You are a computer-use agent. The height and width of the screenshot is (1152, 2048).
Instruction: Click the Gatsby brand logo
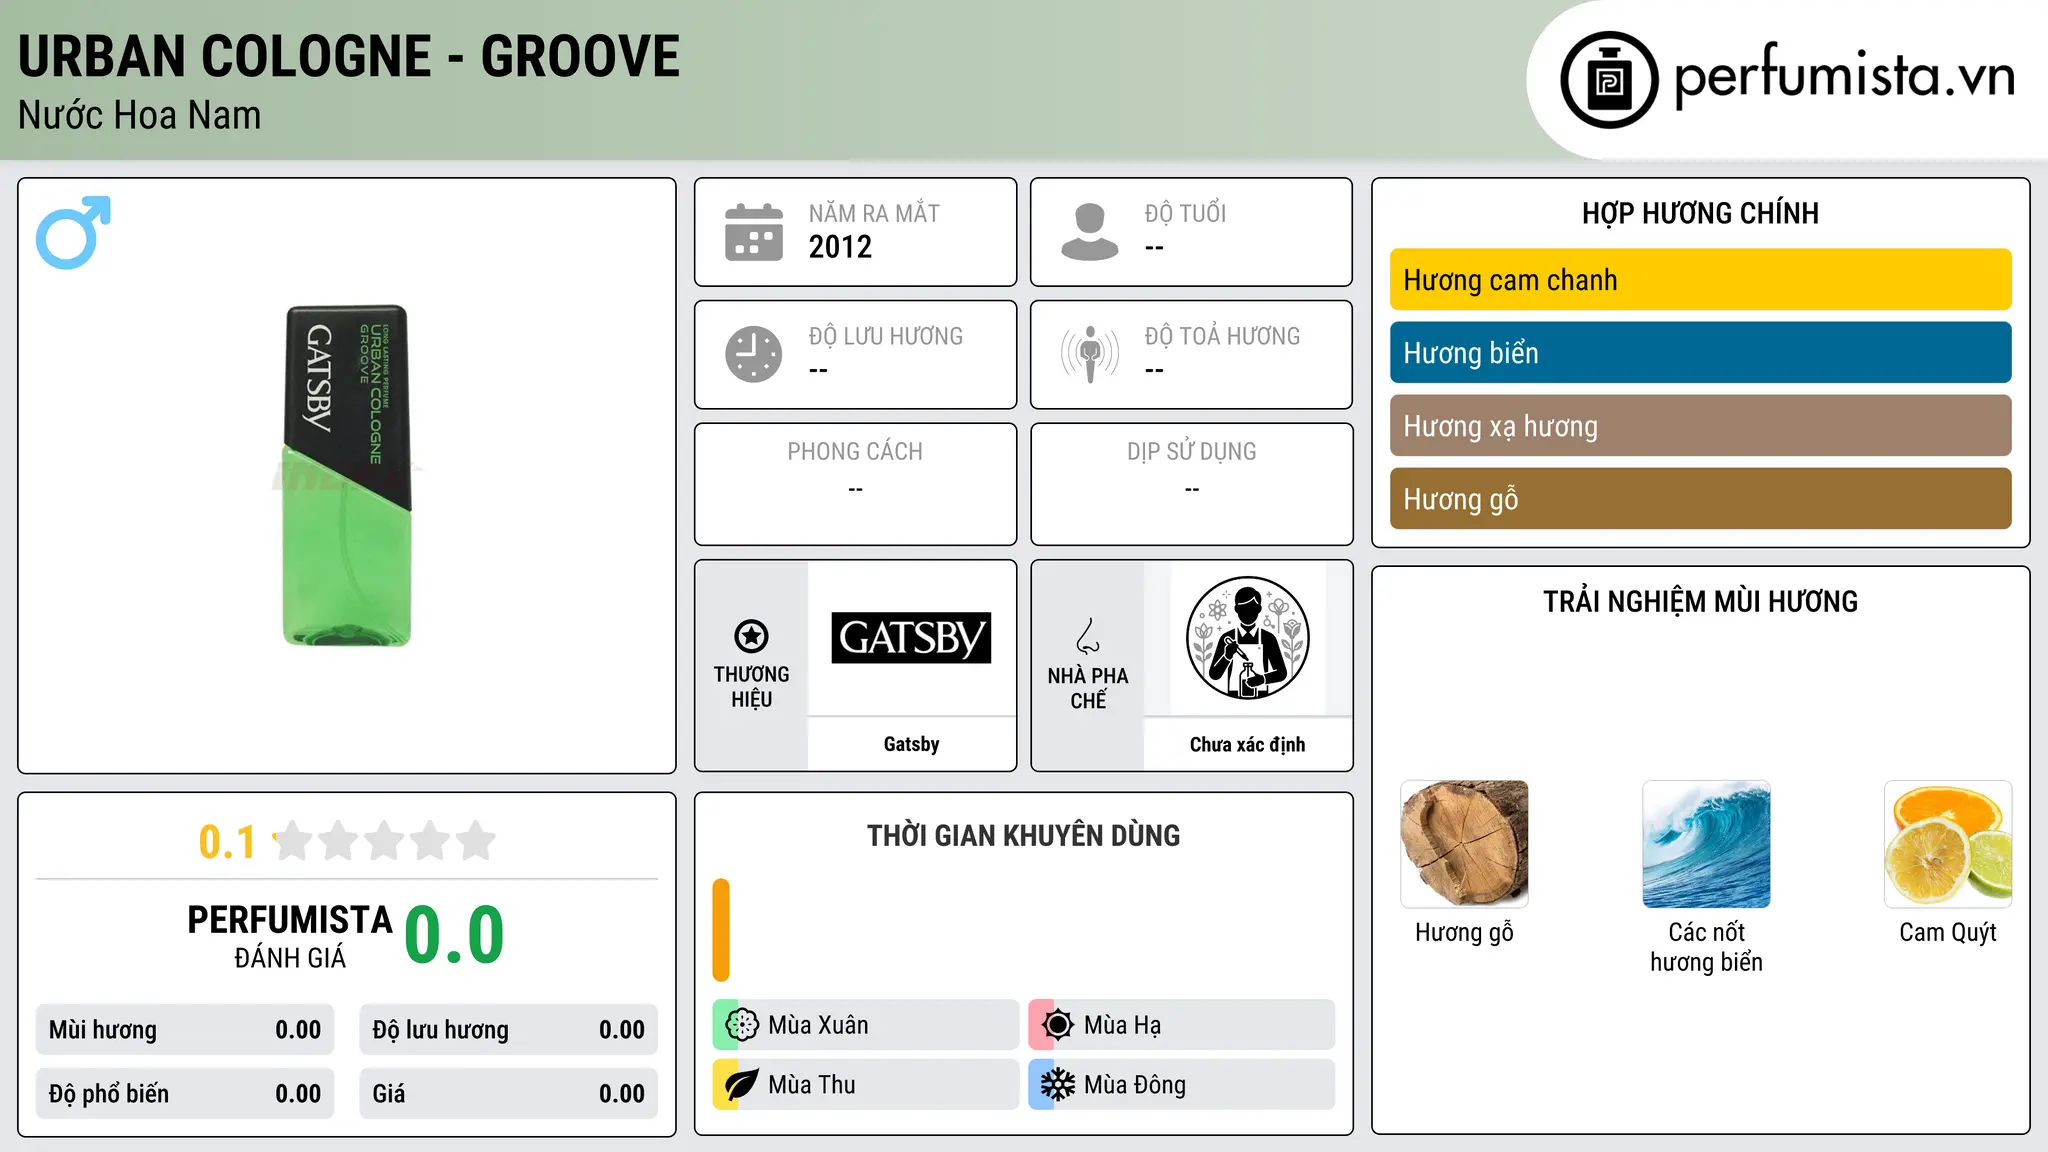pyautogui.click(x=911, y=638)
